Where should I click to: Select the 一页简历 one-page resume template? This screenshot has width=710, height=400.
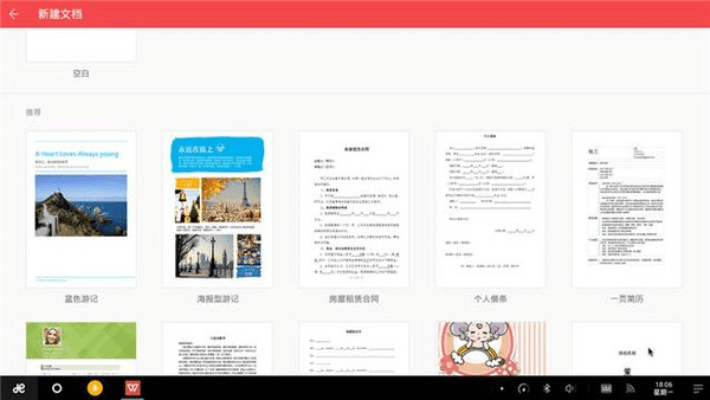point(626,209)
